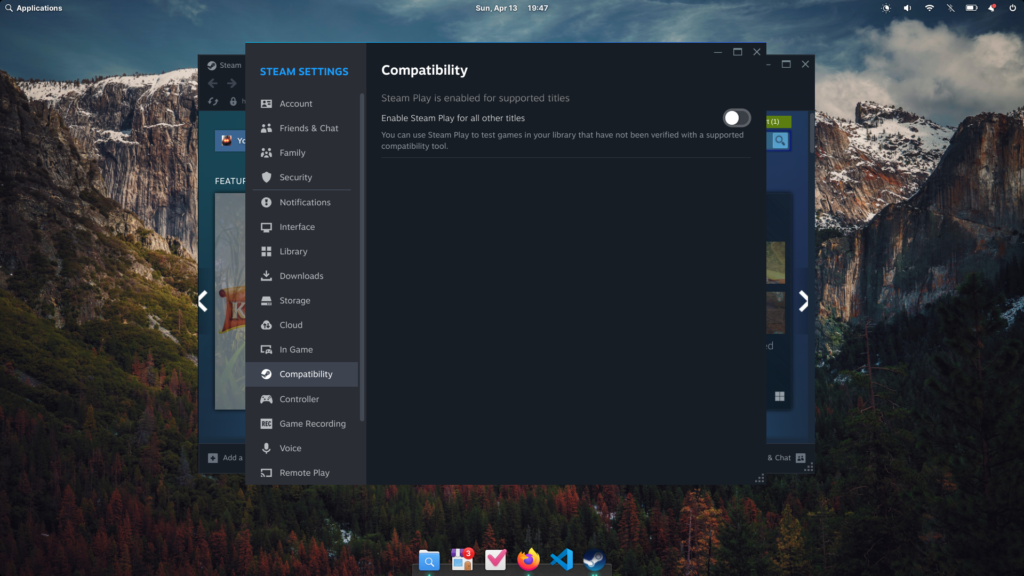Show the Notifications settings
Viewport: 1024px width, 576px height.
pos(302,202)
